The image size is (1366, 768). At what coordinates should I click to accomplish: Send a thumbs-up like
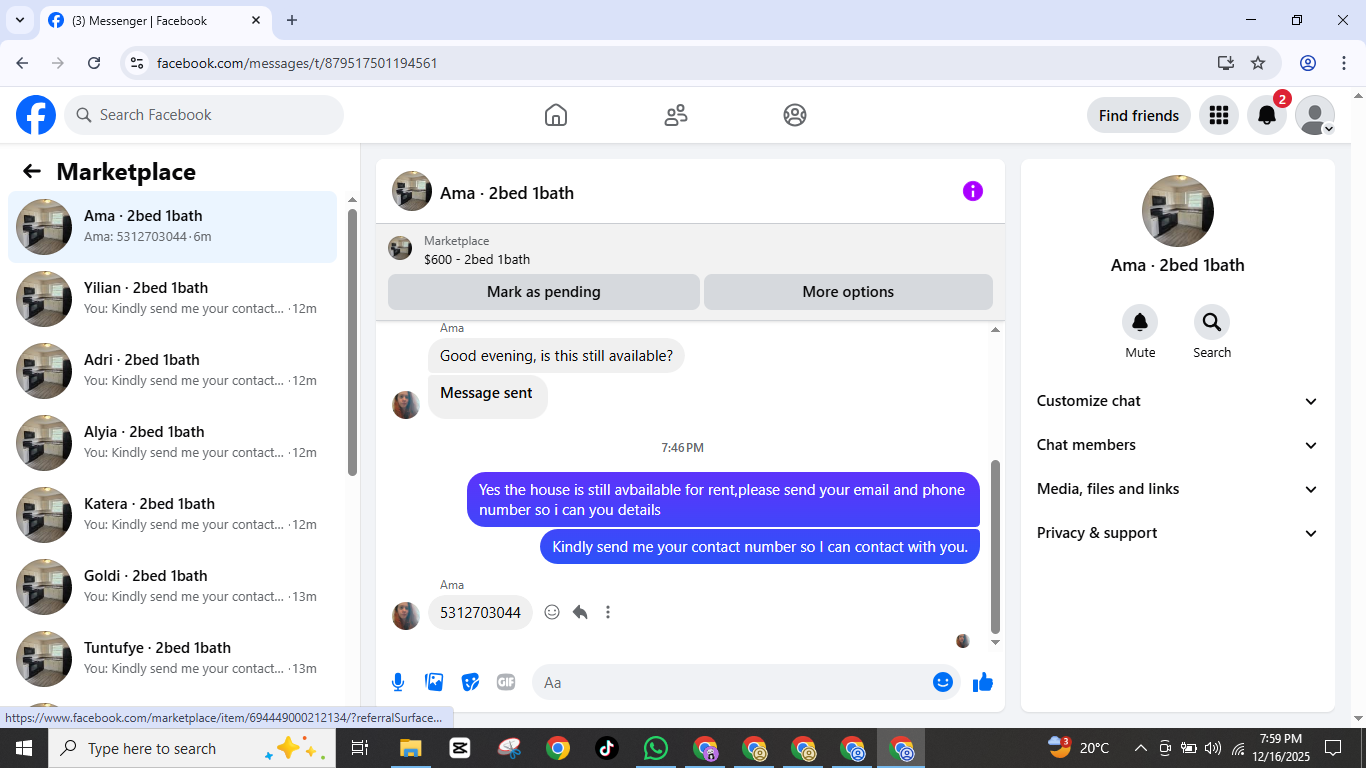(983, 682)
